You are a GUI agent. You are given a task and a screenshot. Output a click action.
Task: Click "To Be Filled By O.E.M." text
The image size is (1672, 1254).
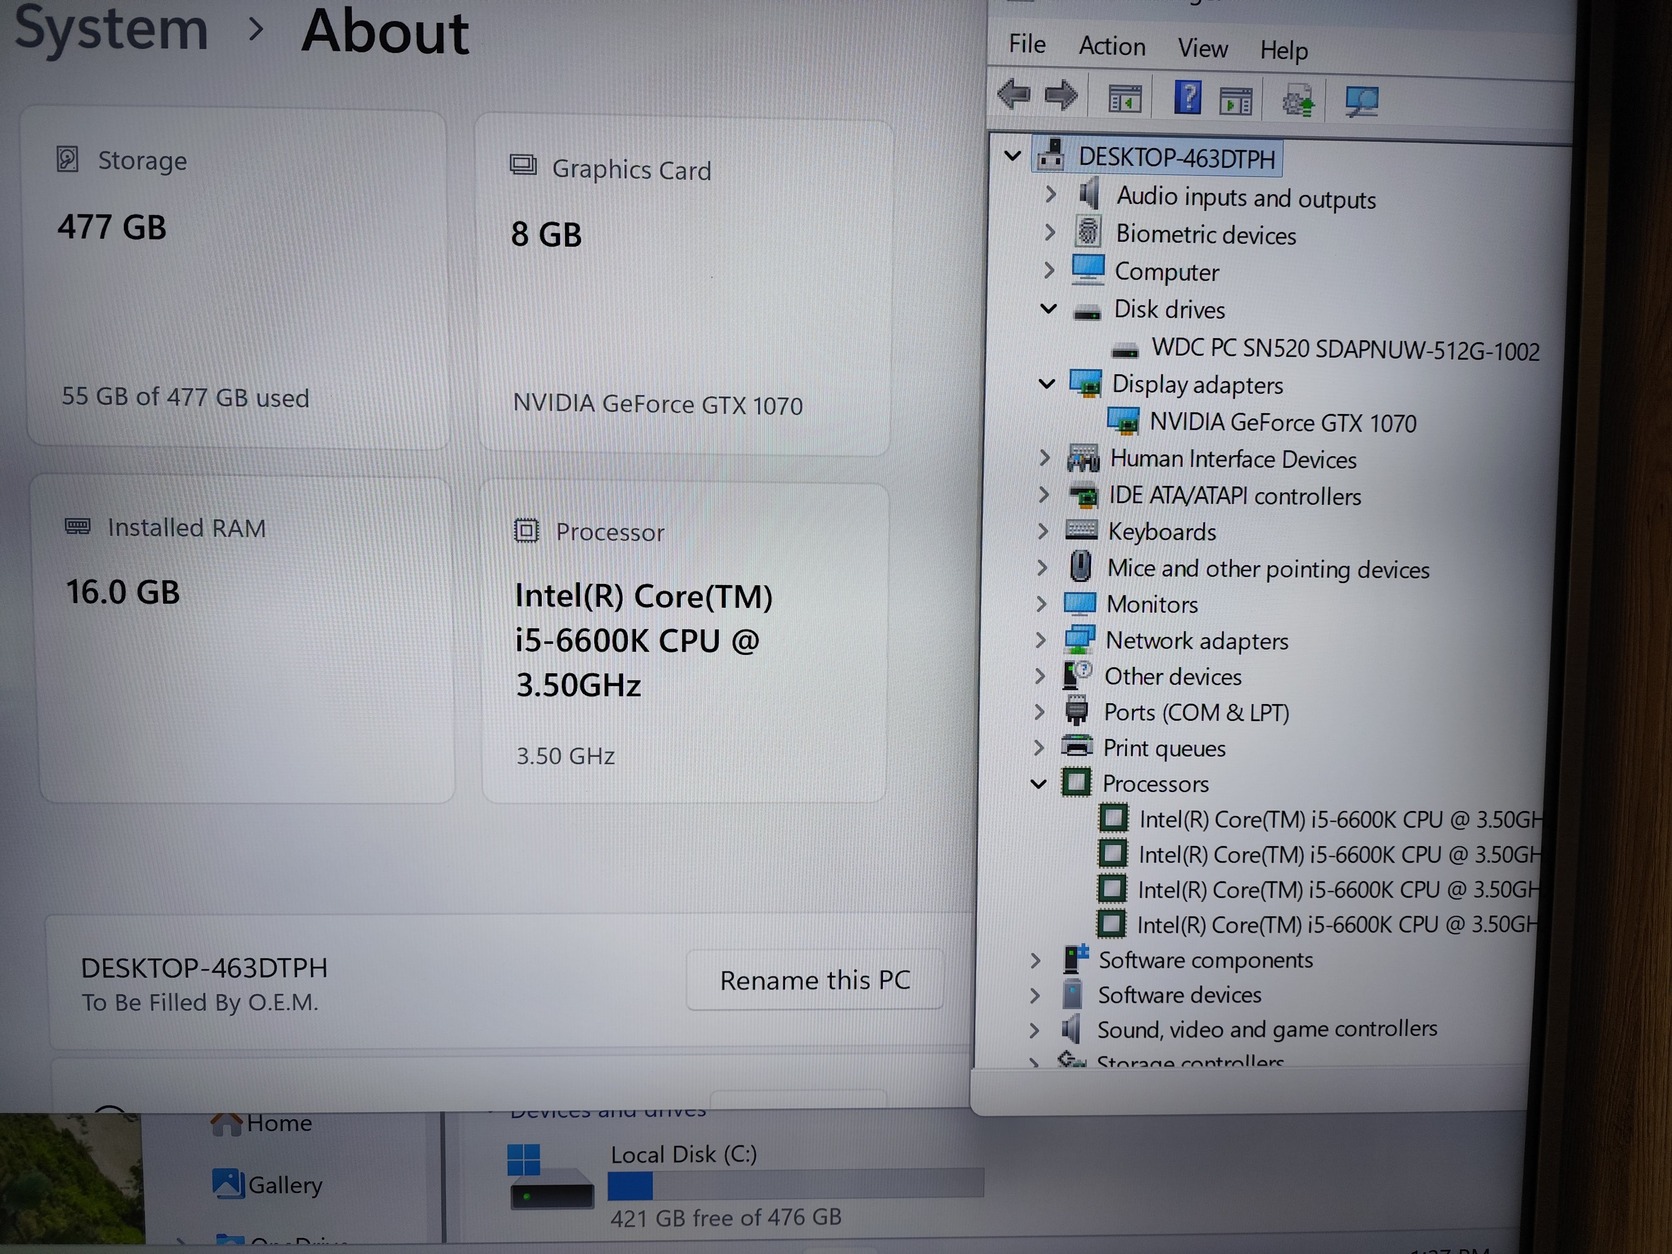200,1002
